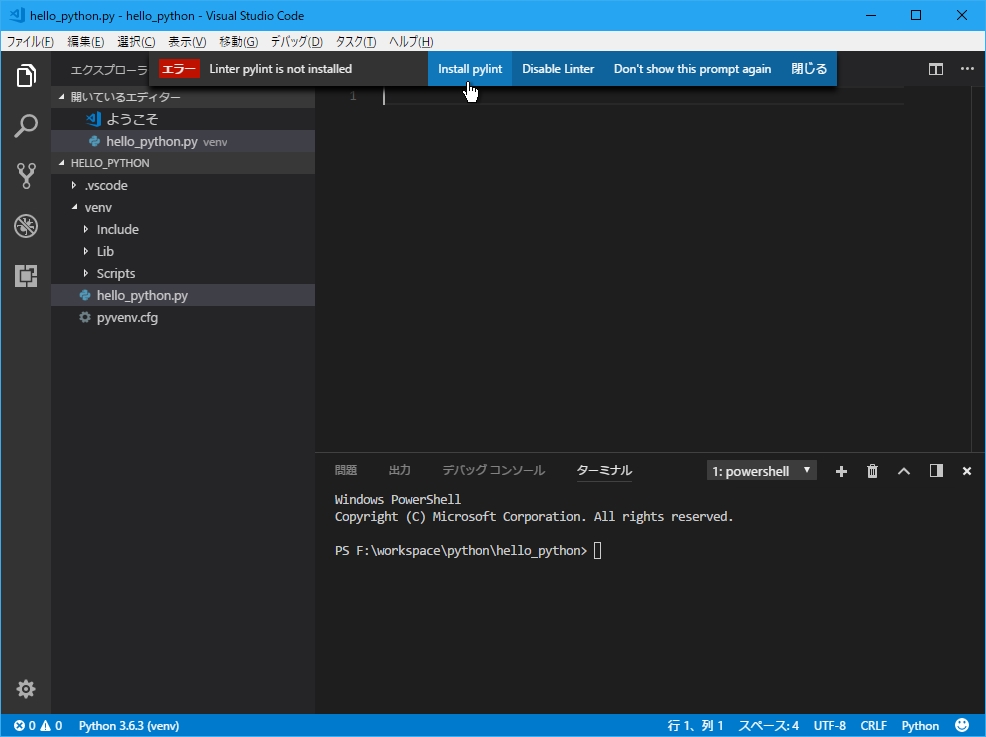This screenshot has width=986, height=737.
Task: Open hello_python.py in the venv folder
Action: (183, 296)
